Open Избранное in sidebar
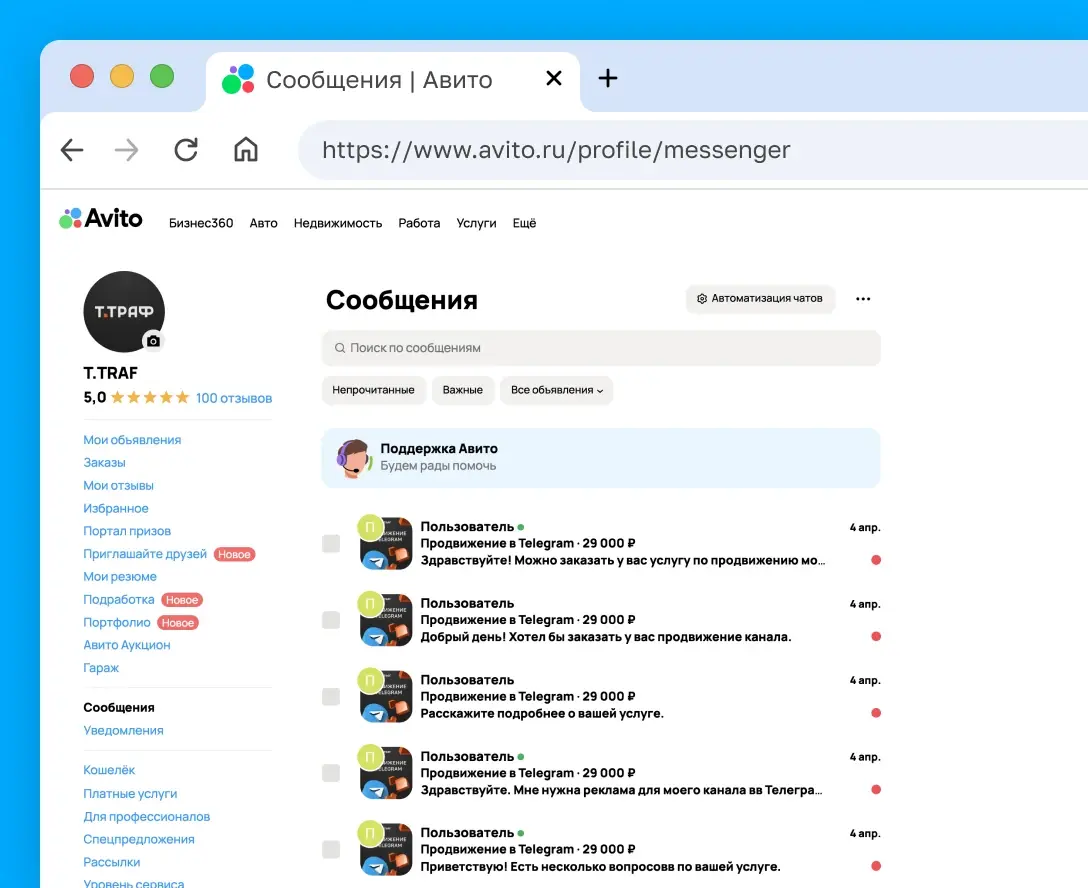 (116, 509)
